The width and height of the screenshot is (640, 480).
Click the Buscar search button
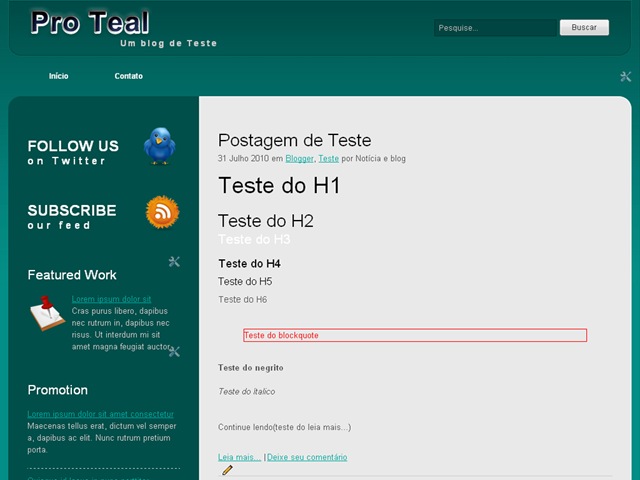584,27
